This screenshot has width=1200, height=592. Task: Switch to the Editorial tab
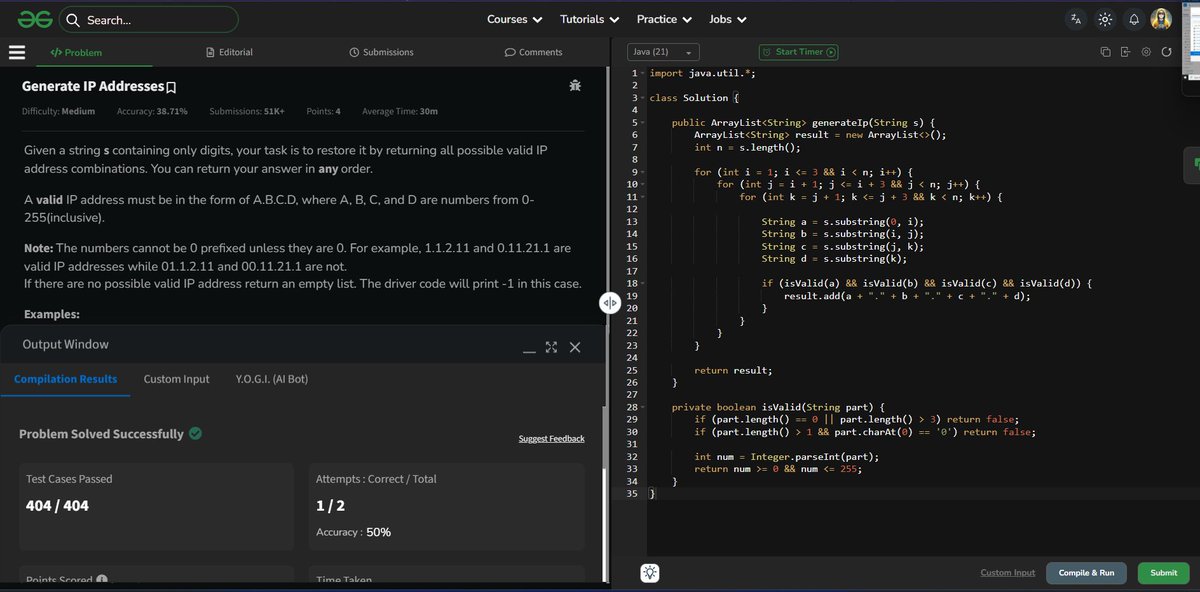[229, 52]
